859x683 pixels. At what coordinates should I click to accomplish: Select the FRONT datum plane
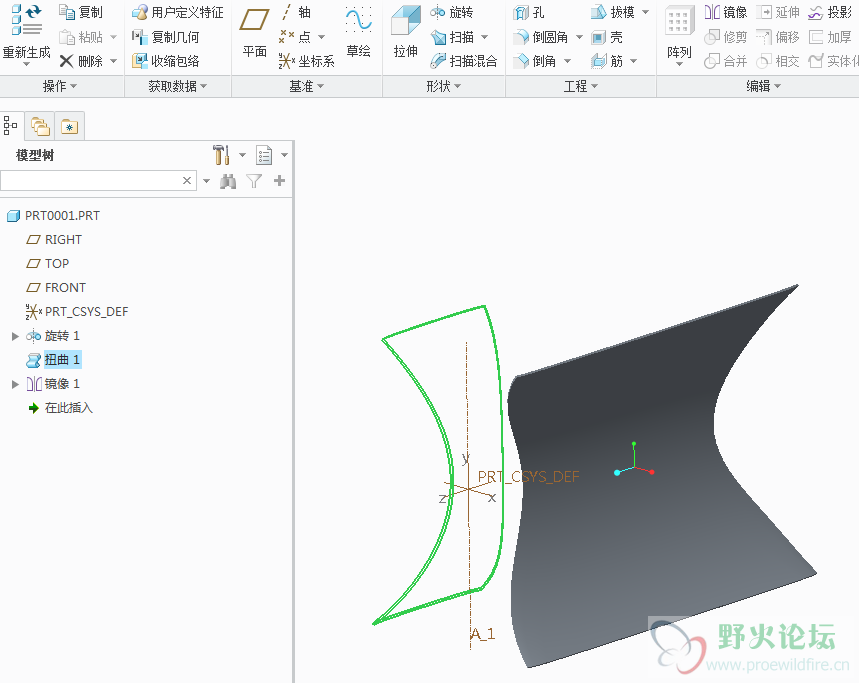click(56, 288)
